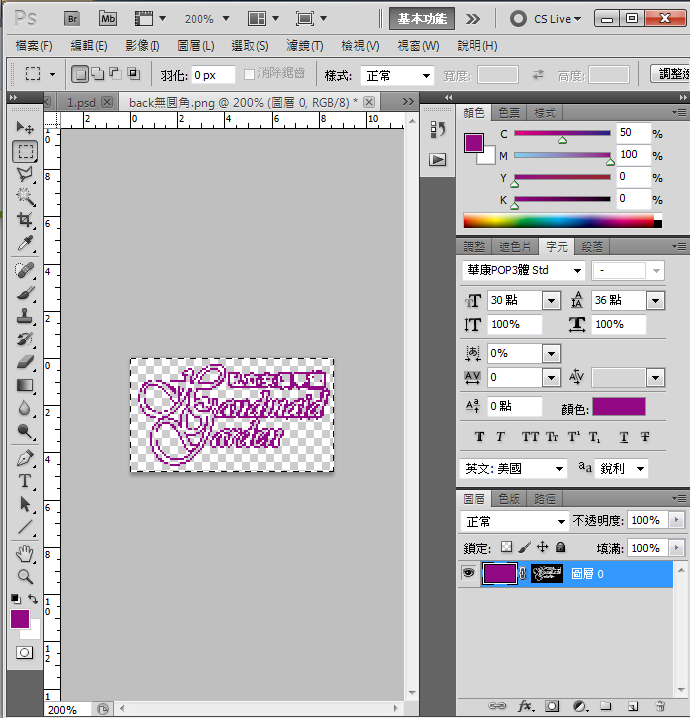Open layer styles fx button
The image size is (690, 718).
(x=525, y=706)
